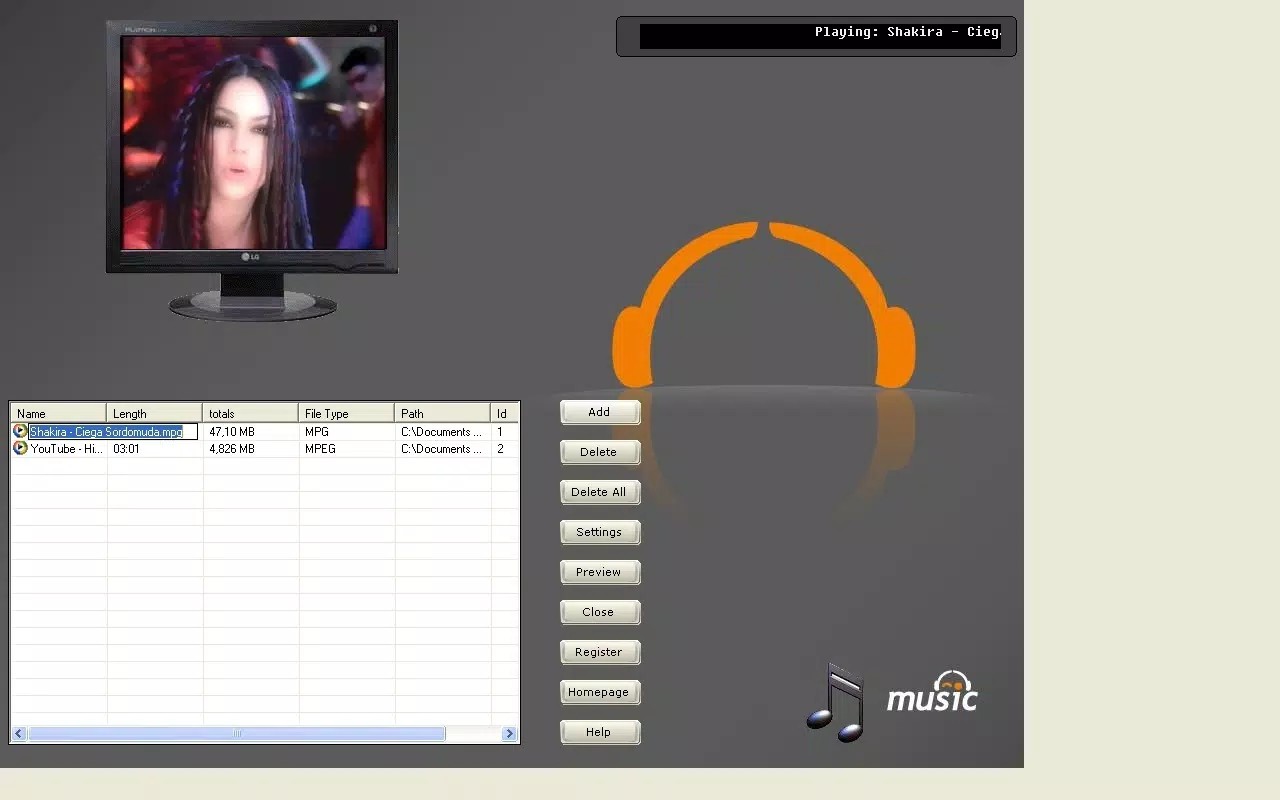Open Help
The width and height of the screenshot is (1280, 800).
click(599, 732)
